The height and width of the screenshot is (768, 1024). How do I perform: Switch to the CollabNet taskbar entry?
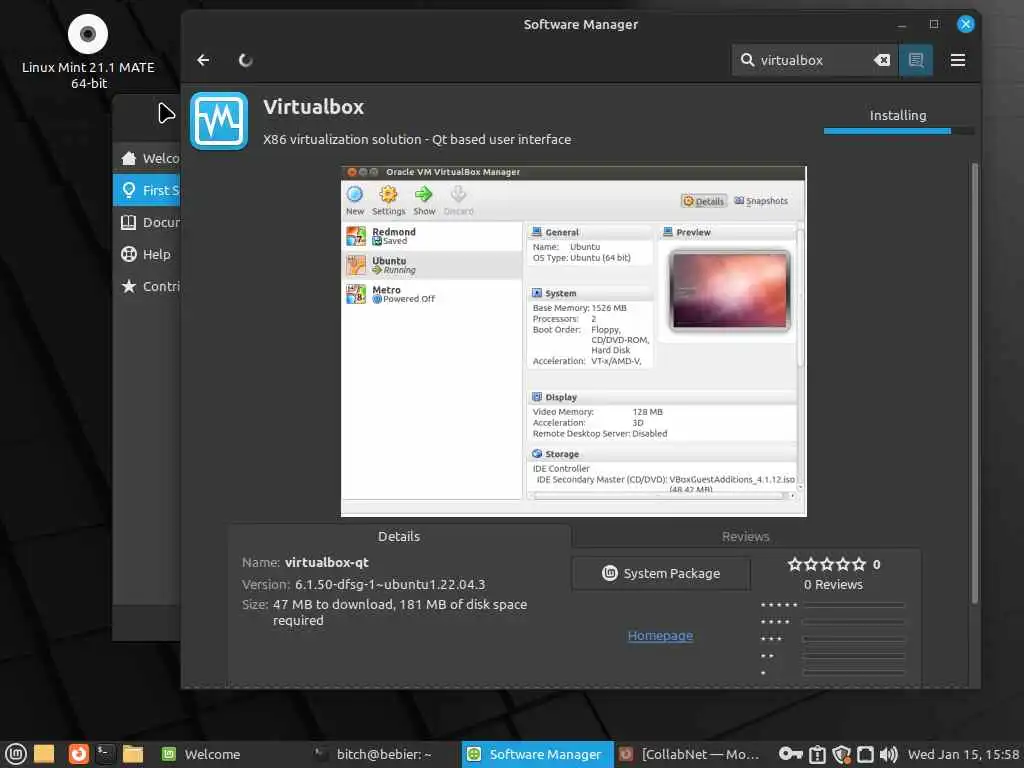pos(691,754)
